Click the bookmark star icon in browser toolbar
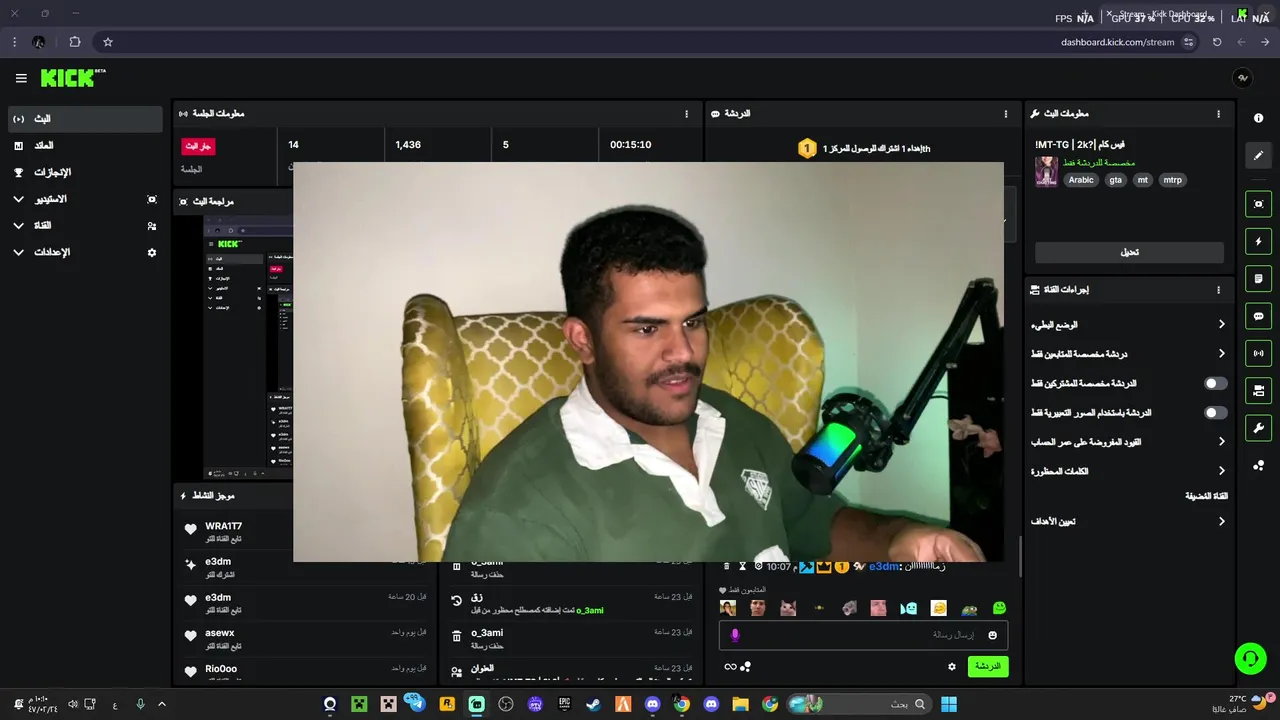Screen dimensions: 1280x720 [108, 42]
